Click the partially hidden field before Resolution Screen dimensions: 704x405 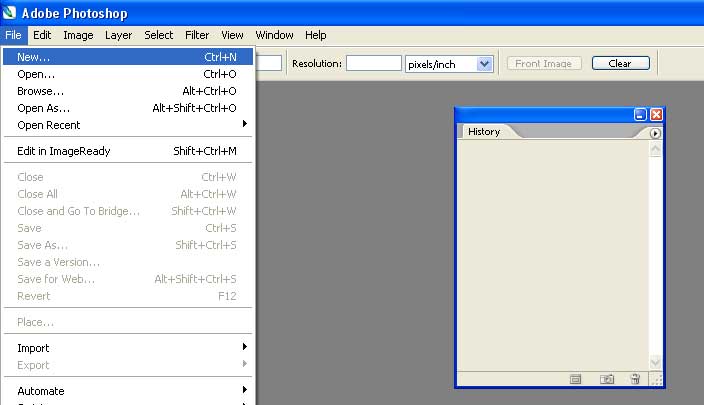click(269, 63)
